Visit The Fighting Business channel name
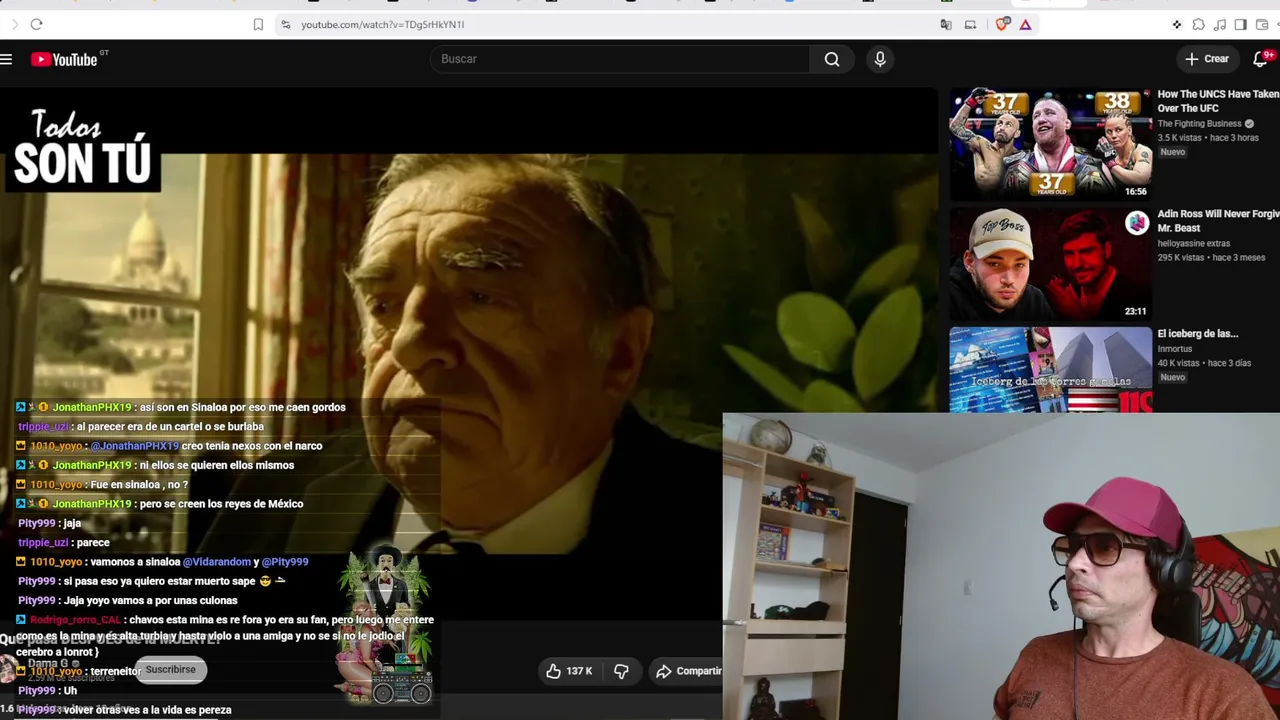This screenshot has width=1280, height=720. (1199, 124)
